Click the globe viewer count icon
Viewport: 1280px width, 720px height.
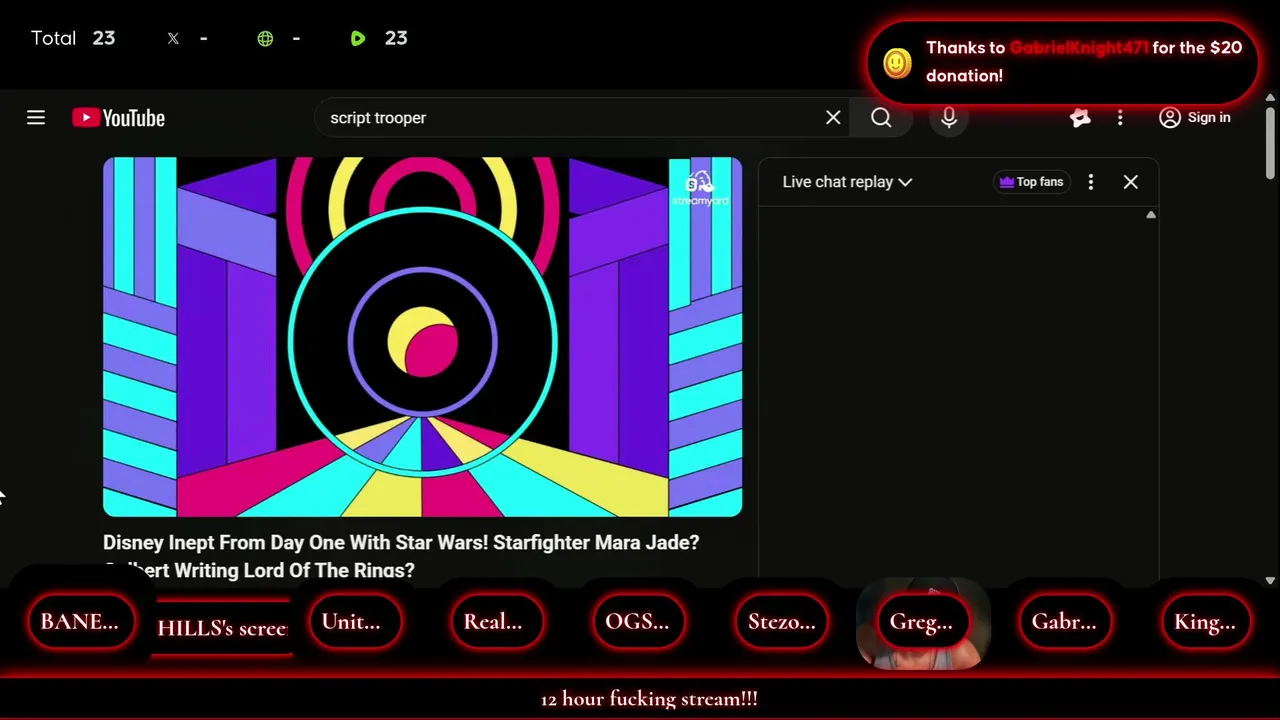point(265,38)
